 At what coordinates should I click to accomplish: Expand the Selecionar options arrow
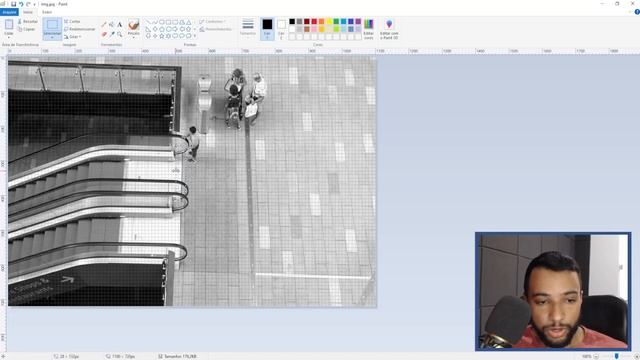click(x=52, y=37)
